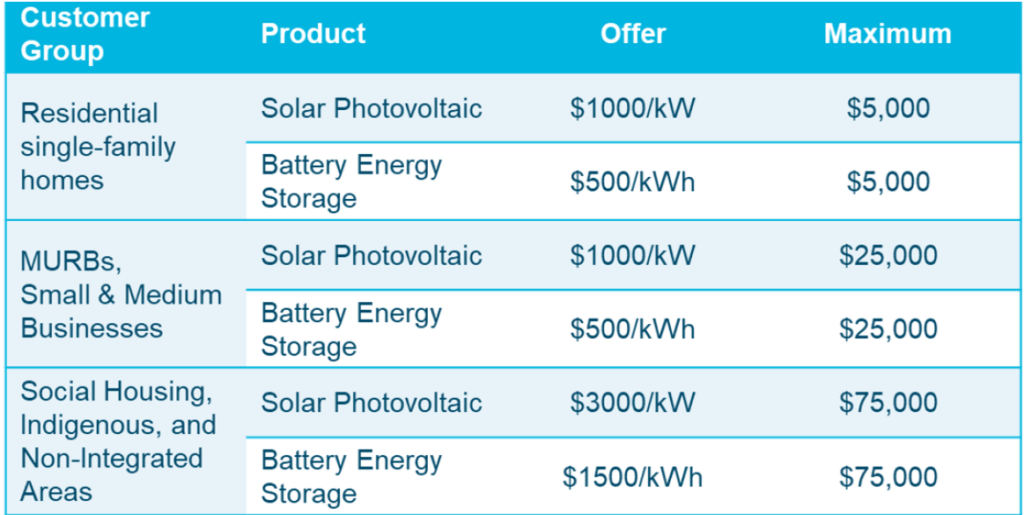Click the $5,000 maximum for Residential solar

(x=888, y=108)
